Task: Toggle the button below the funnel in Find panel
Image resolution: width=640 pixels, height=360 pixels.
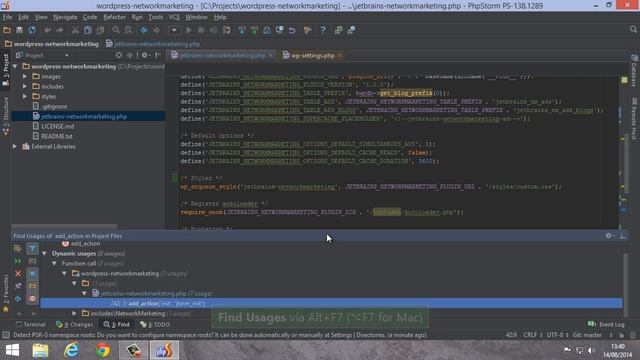Action: coord(32,261)
